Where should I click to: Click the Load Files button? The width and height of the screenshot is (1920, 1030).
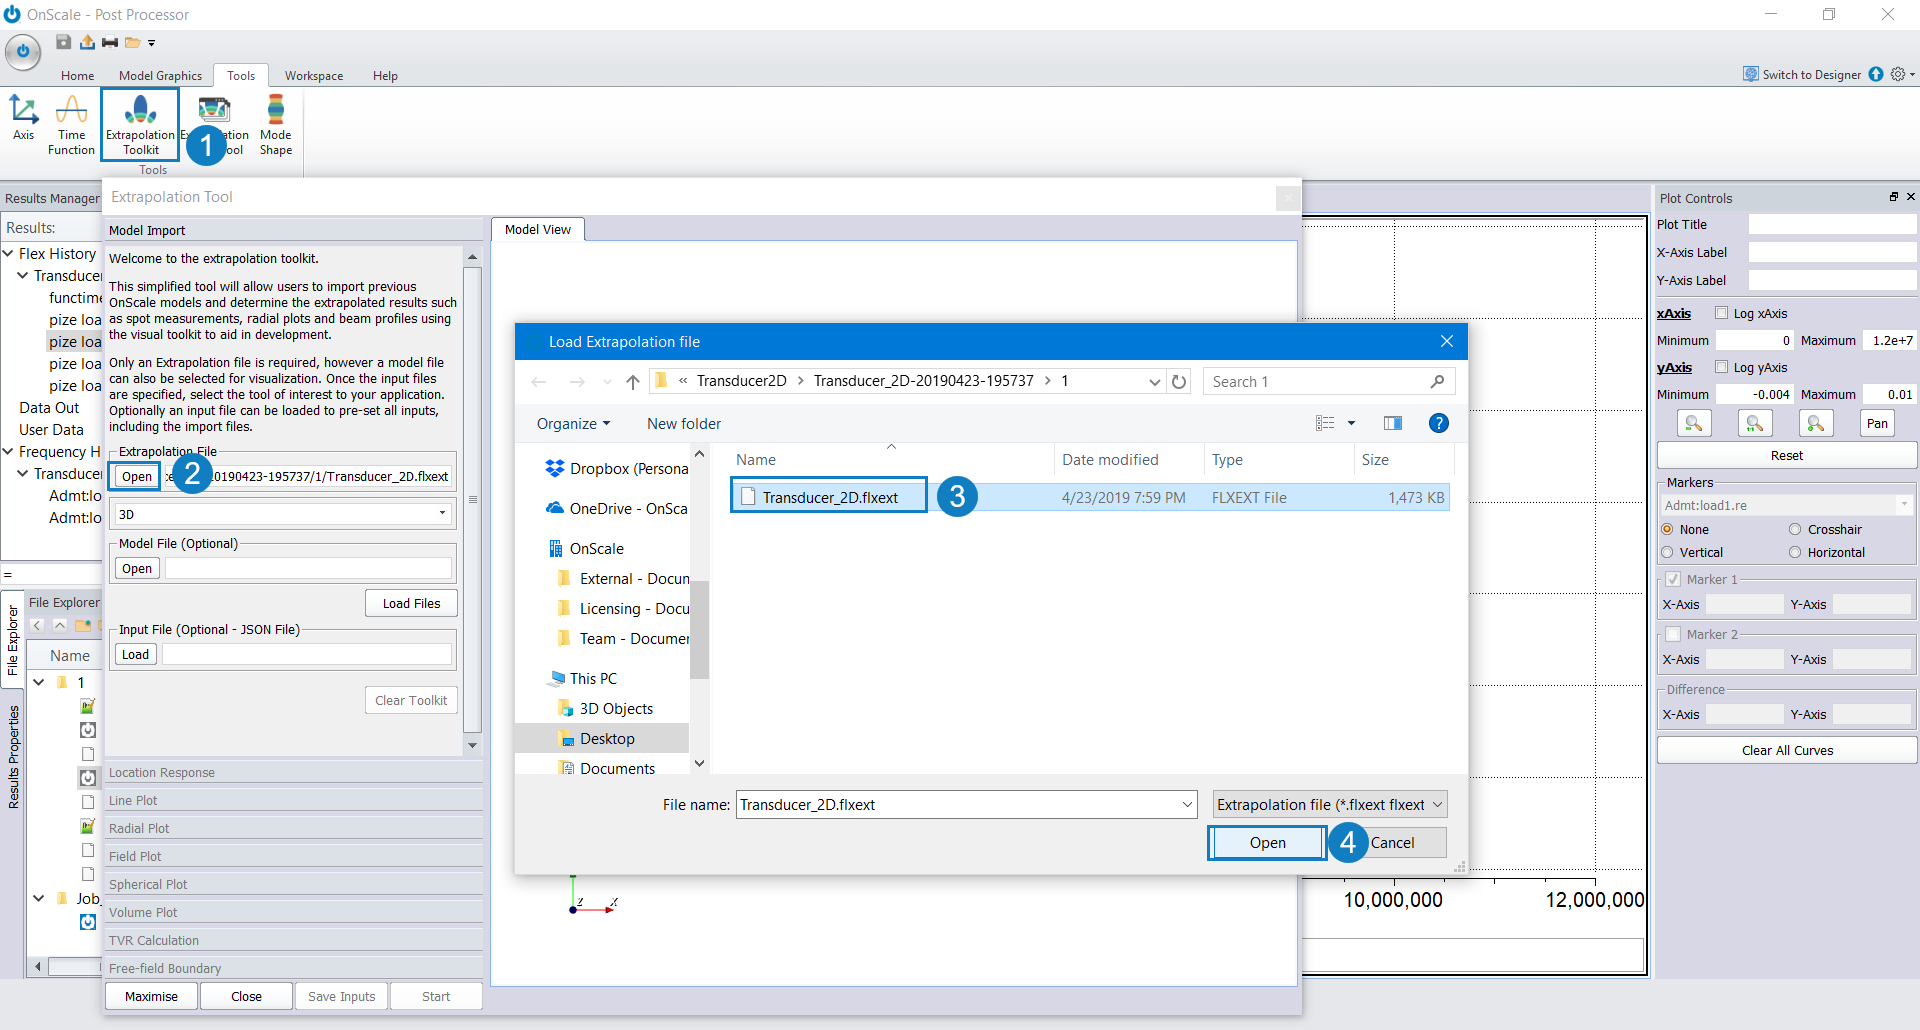click(x=411, y=603)
